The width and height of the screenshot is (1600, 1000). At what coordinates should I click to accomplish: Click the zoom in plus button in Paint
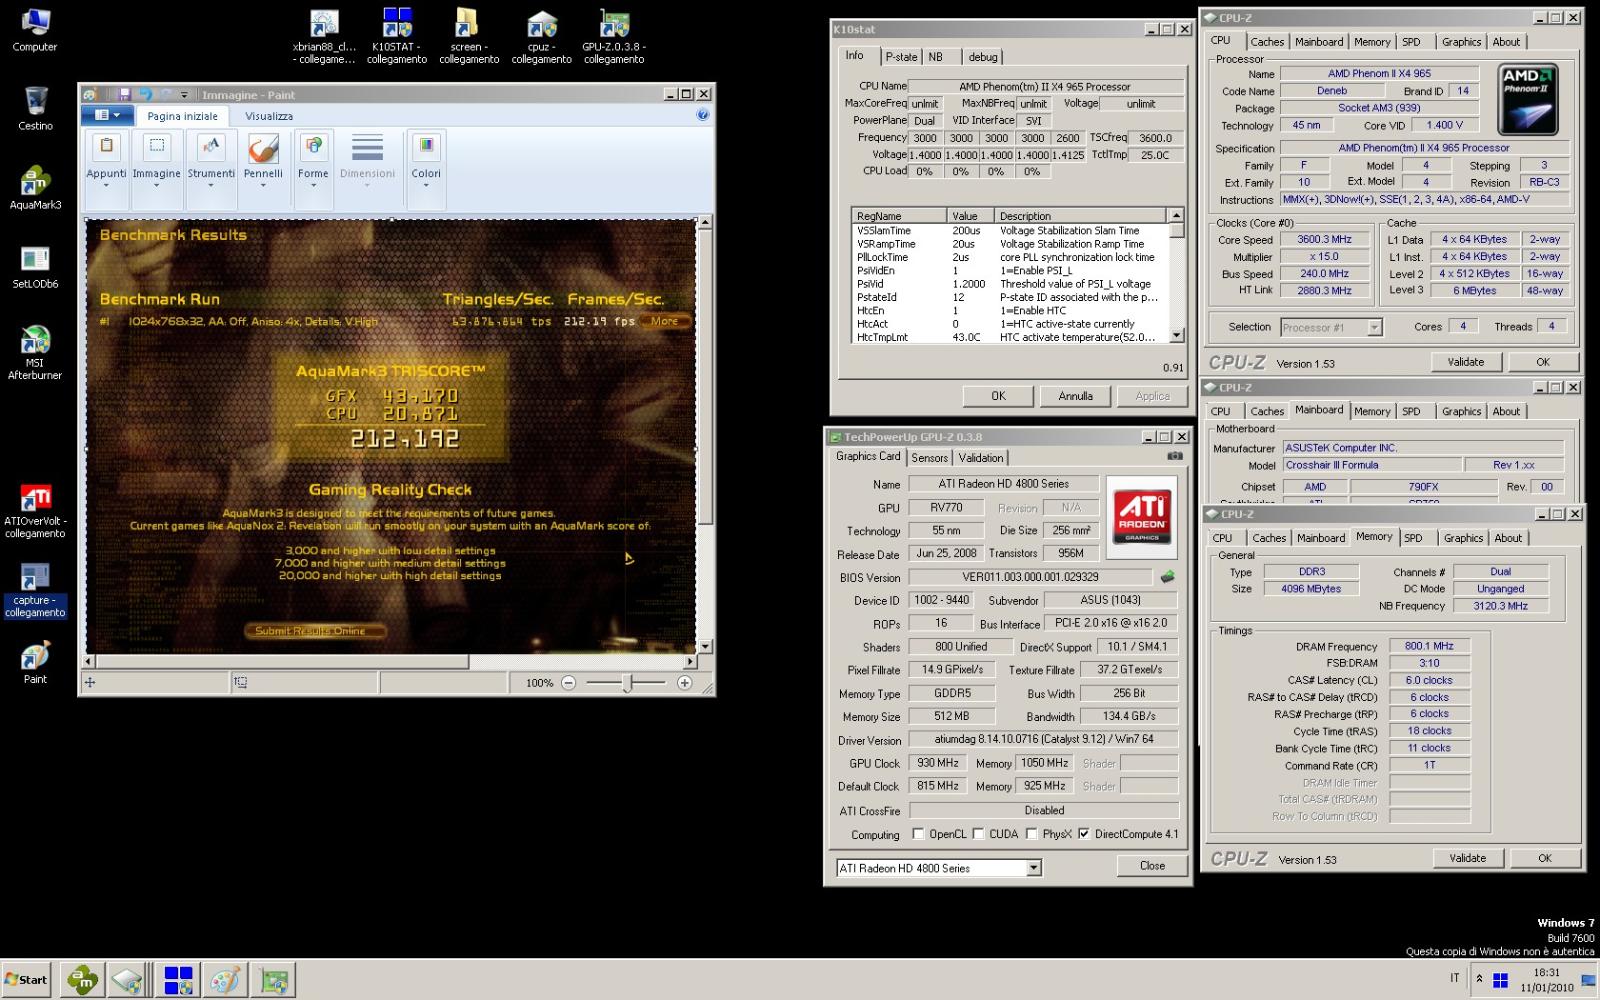pos(685,683)
